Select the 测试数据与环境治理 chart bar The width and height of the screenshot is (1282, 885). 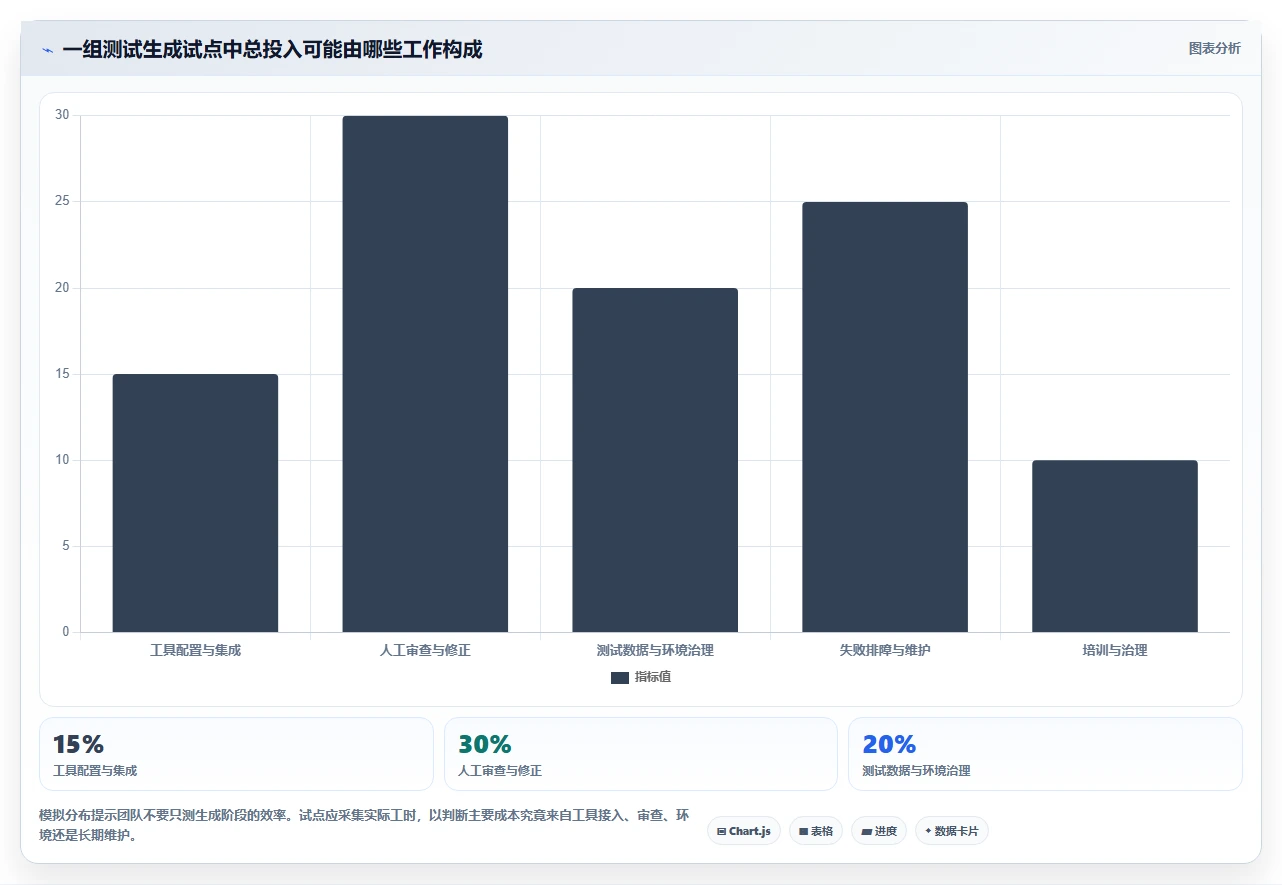point(655,460)
